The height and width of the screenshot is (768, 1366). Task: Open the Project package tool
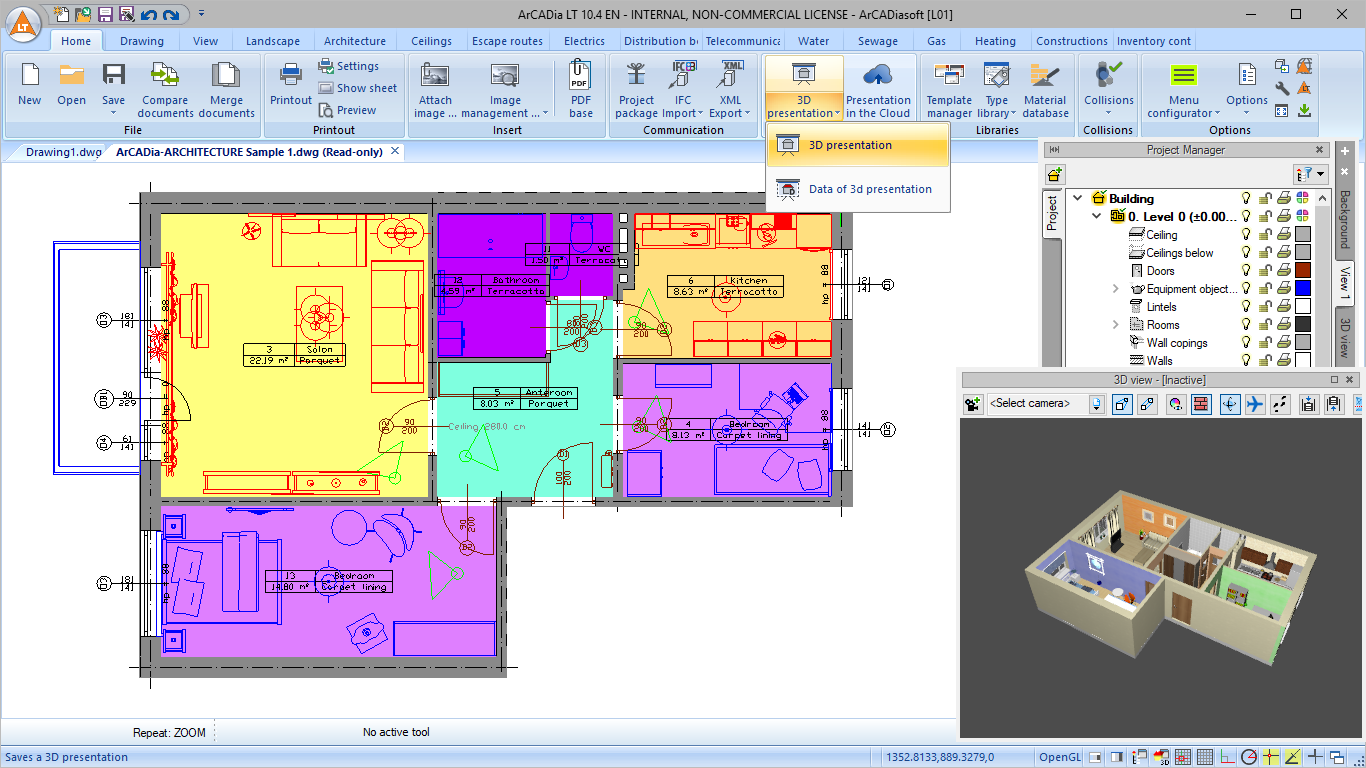coord(636,88)
